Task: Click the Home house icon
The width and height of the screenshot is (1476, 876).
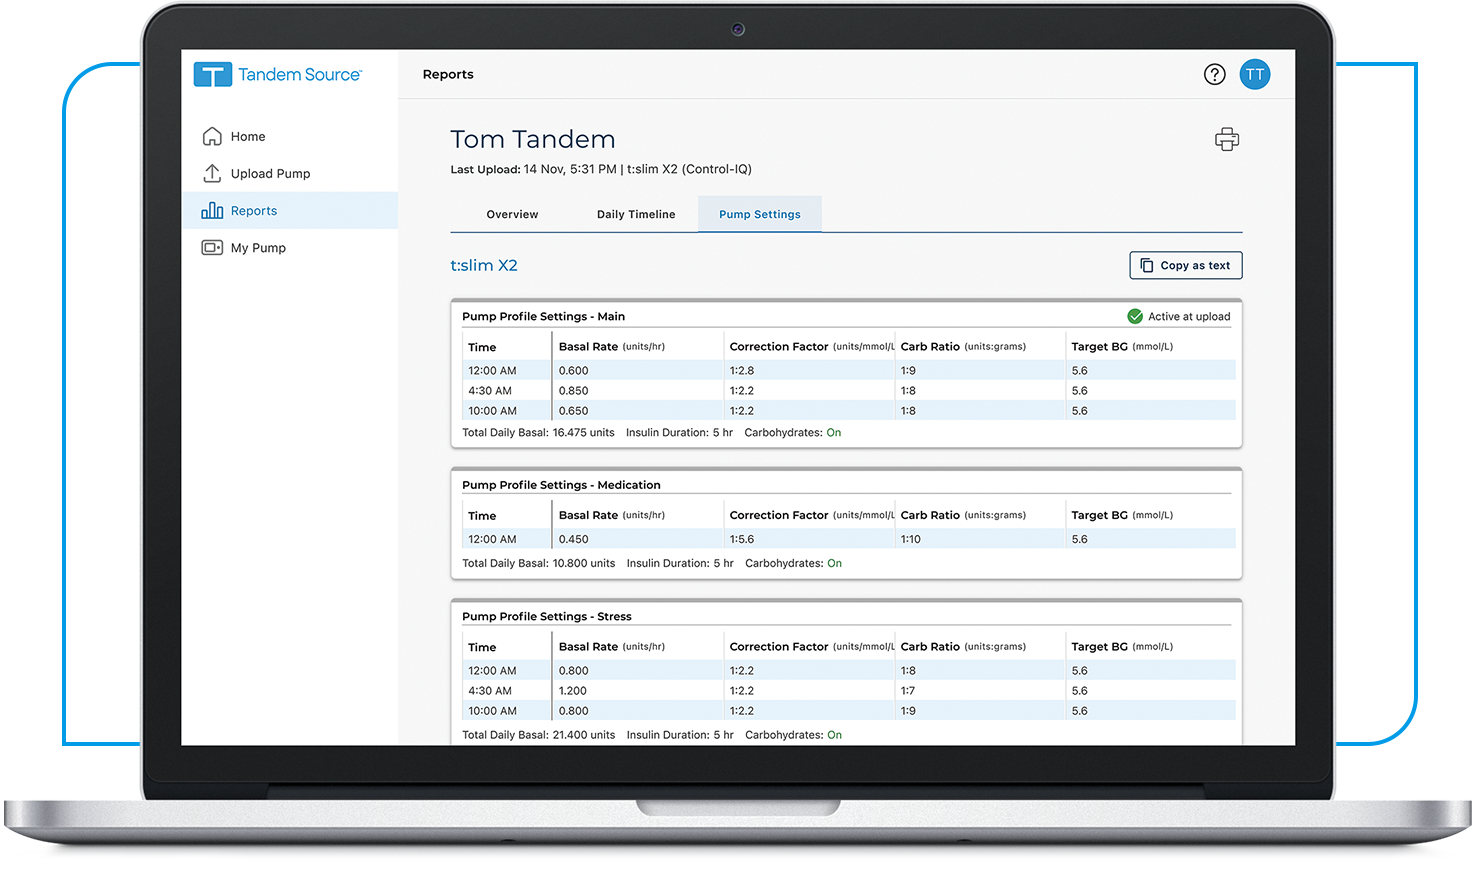Action: pyautogui.click(x=212, y=136)
